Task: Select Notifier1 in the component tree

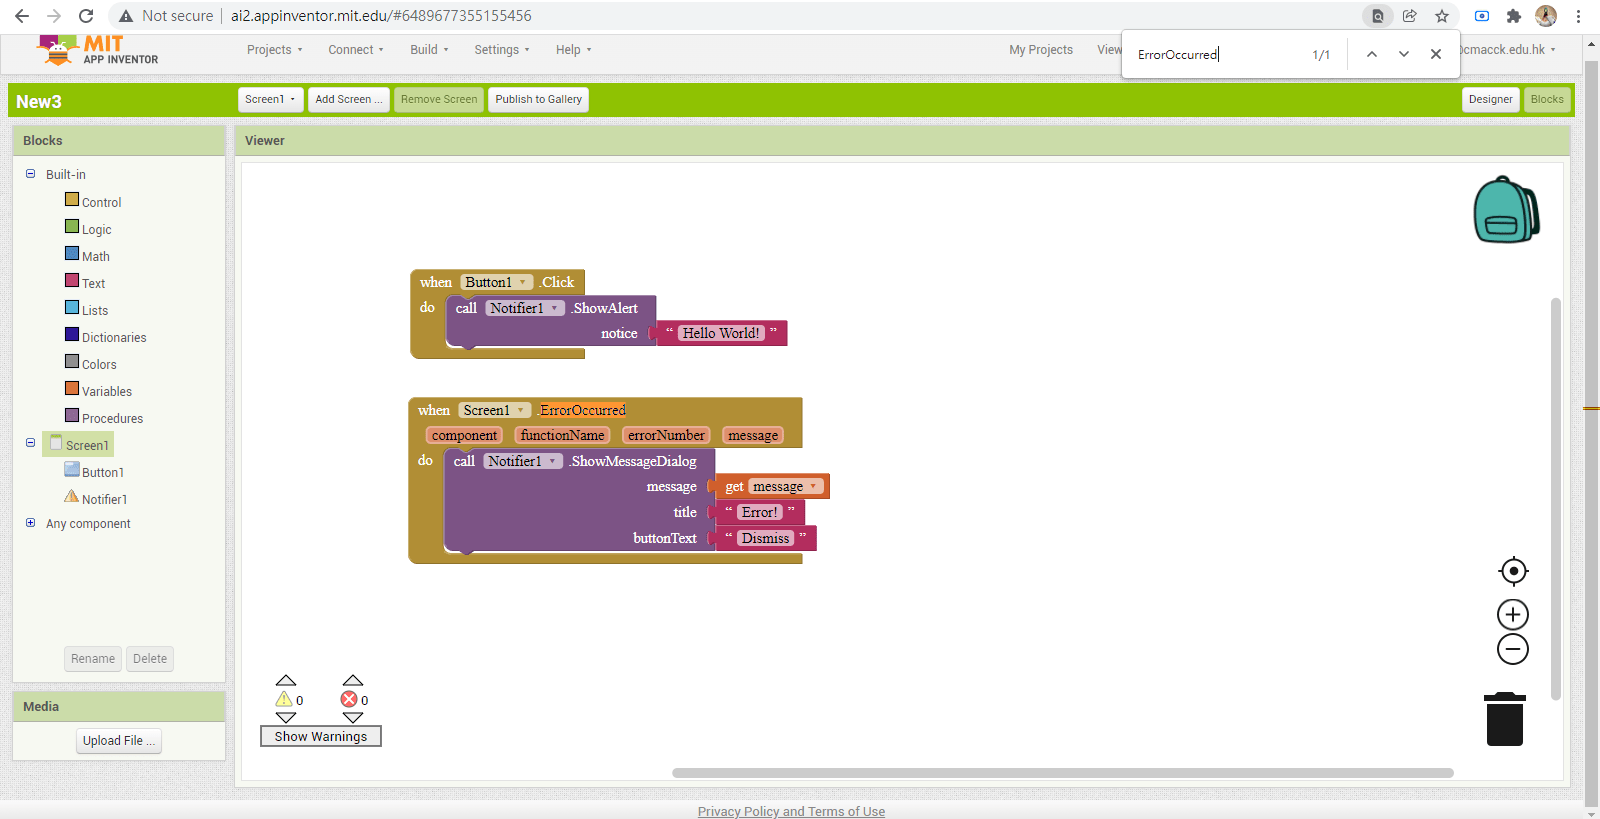Action: coord(104,499)
